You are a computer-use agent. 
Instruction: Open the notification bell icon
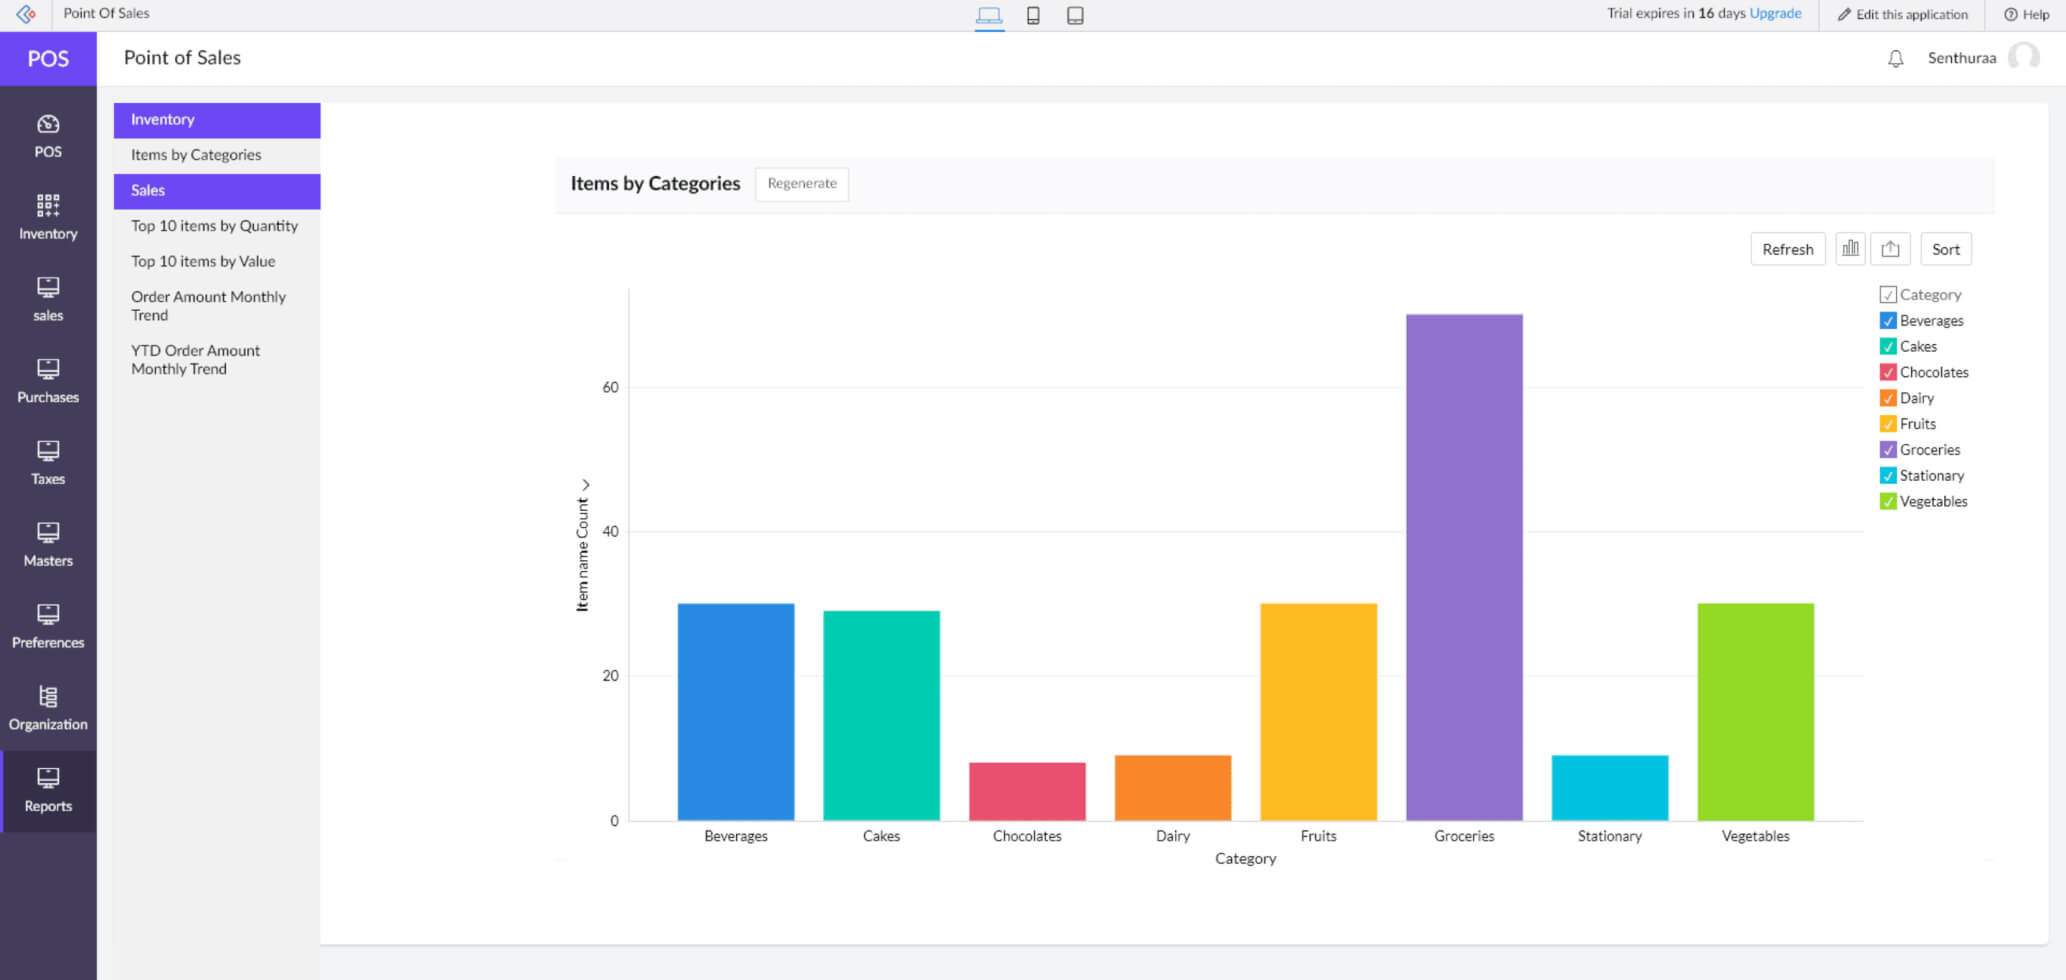[1895, 58]
